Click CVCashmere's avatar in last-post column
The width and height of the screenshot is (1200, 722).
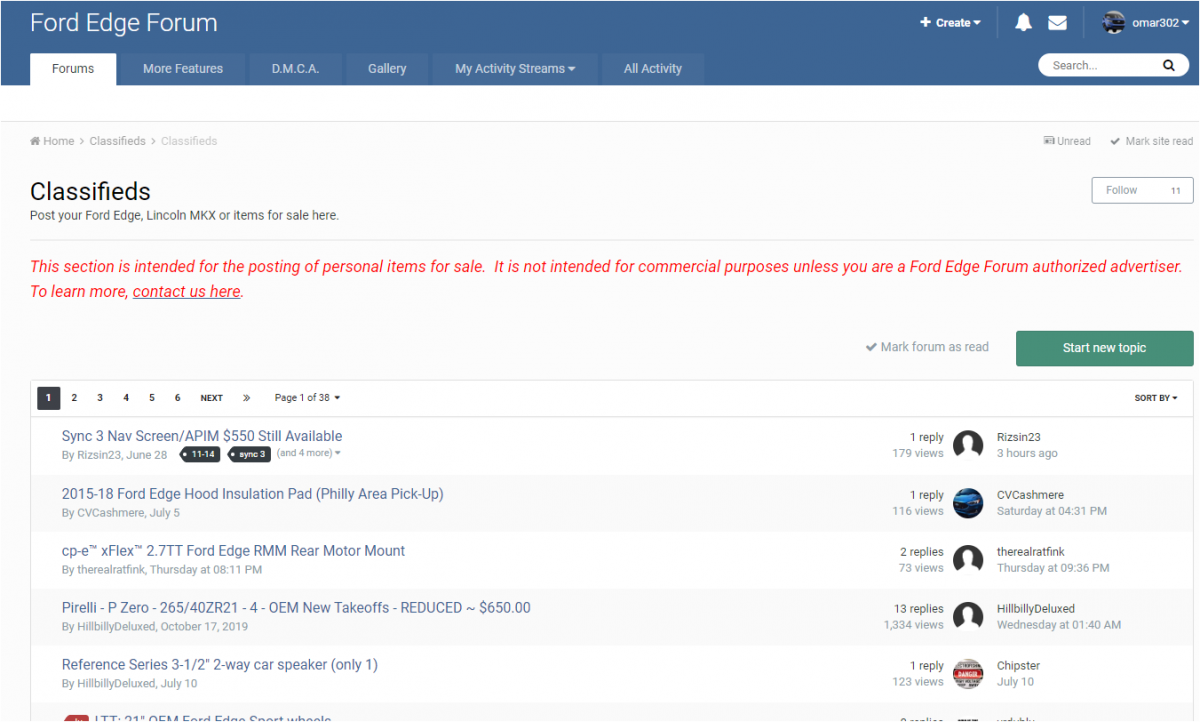tap(968, 502)
